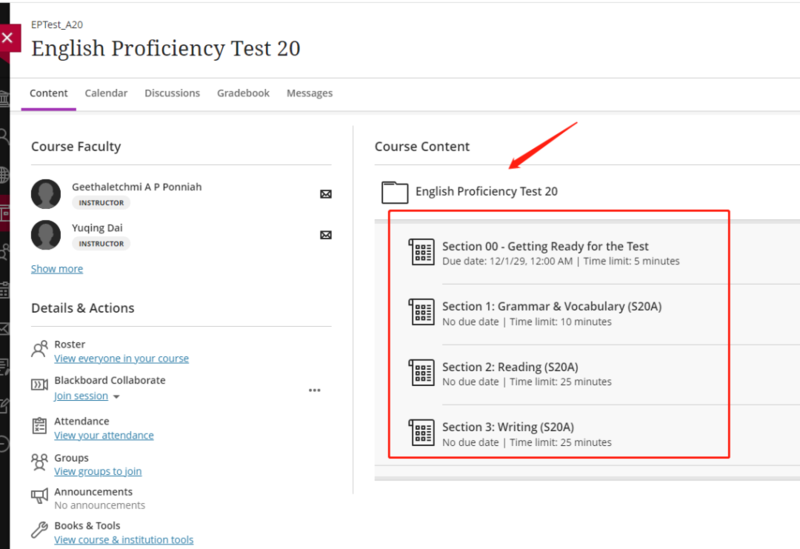
Task: Switch to the Calendar tab
Action: (106, 93)
